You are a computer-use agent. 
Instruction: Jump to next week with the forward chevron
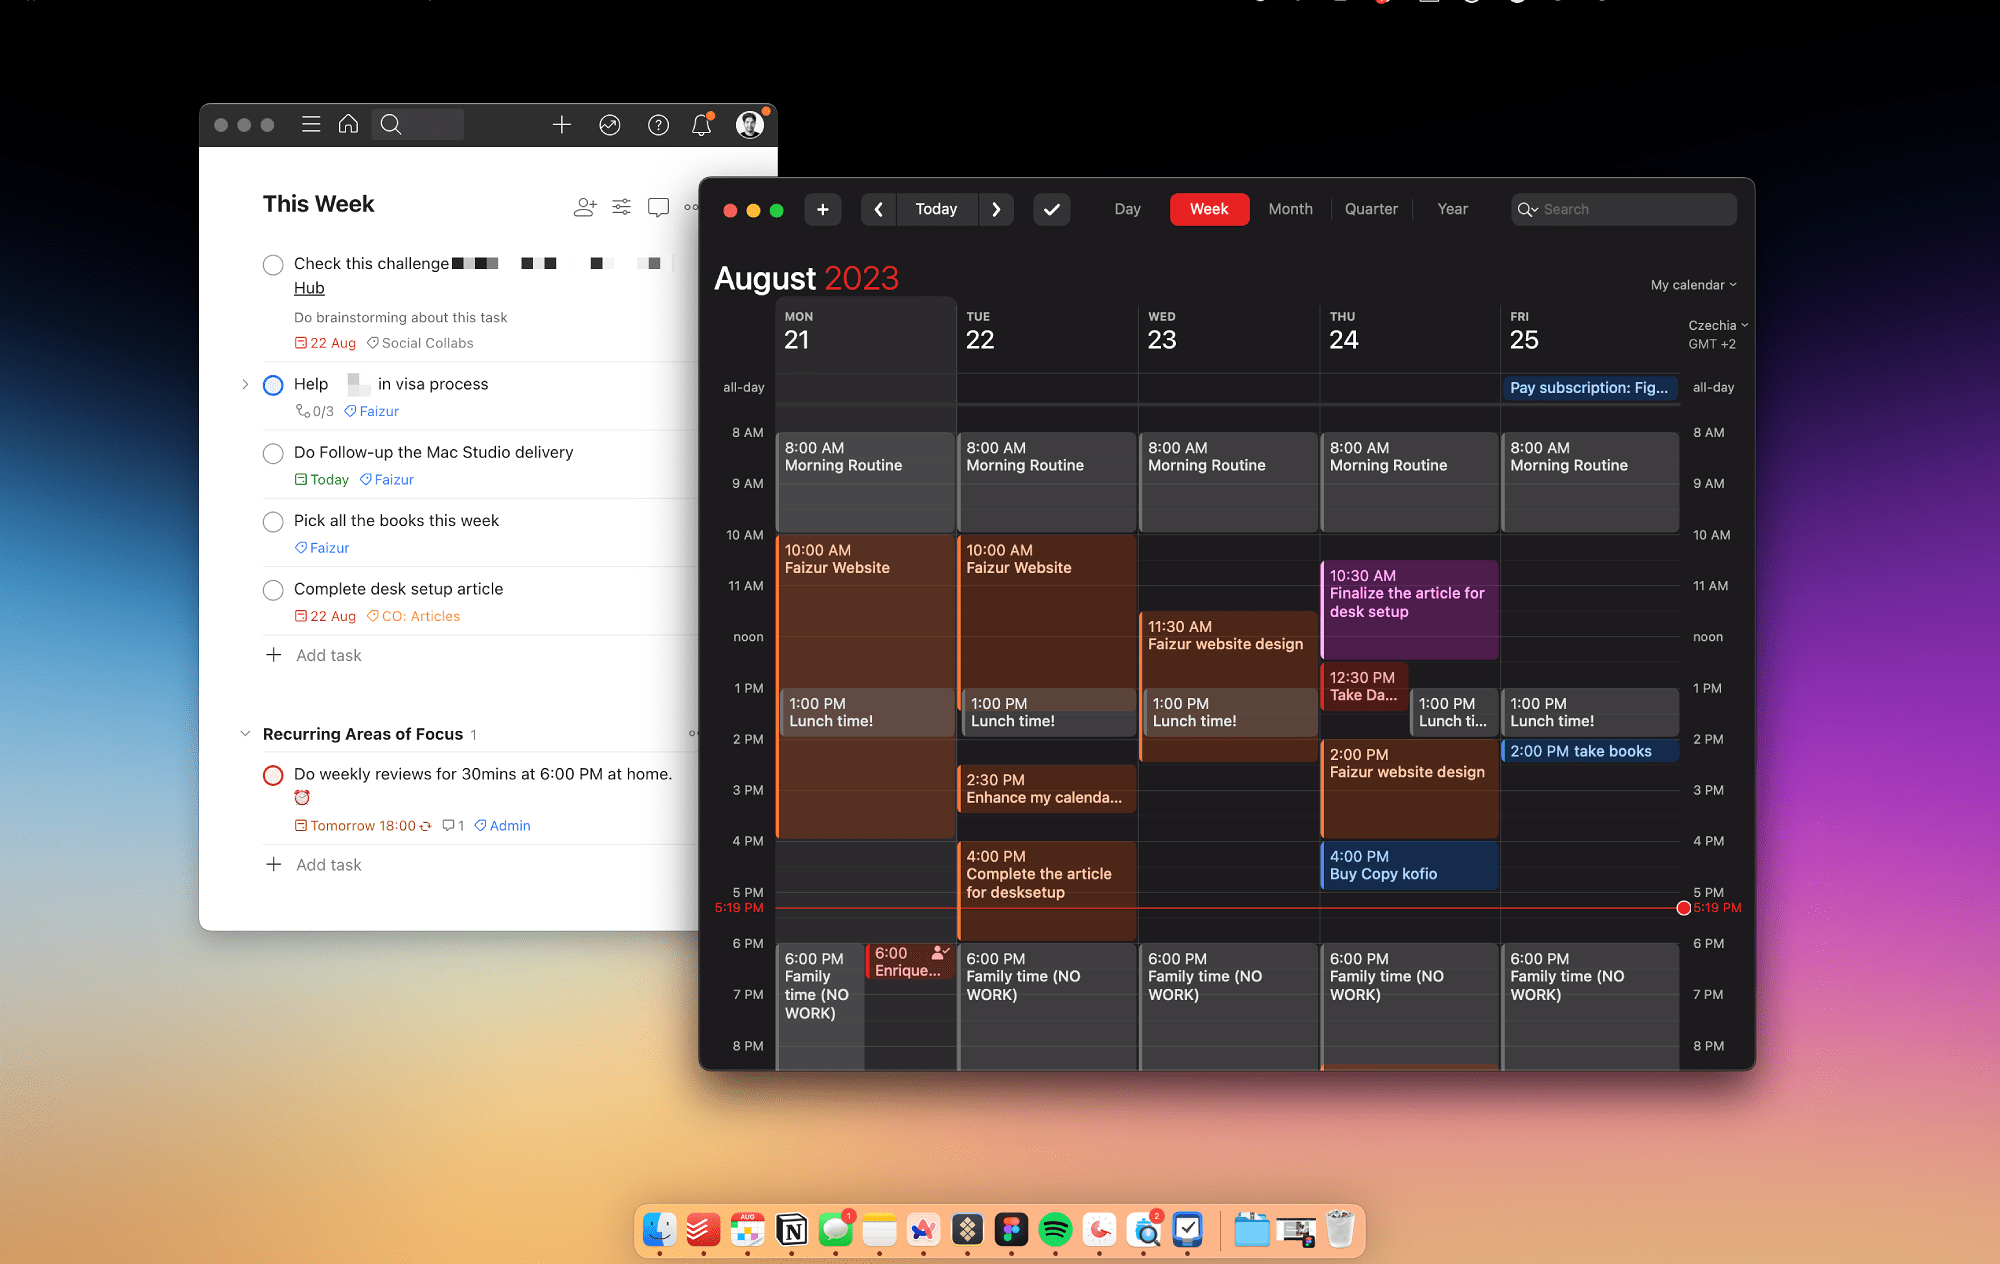(996, 209)
